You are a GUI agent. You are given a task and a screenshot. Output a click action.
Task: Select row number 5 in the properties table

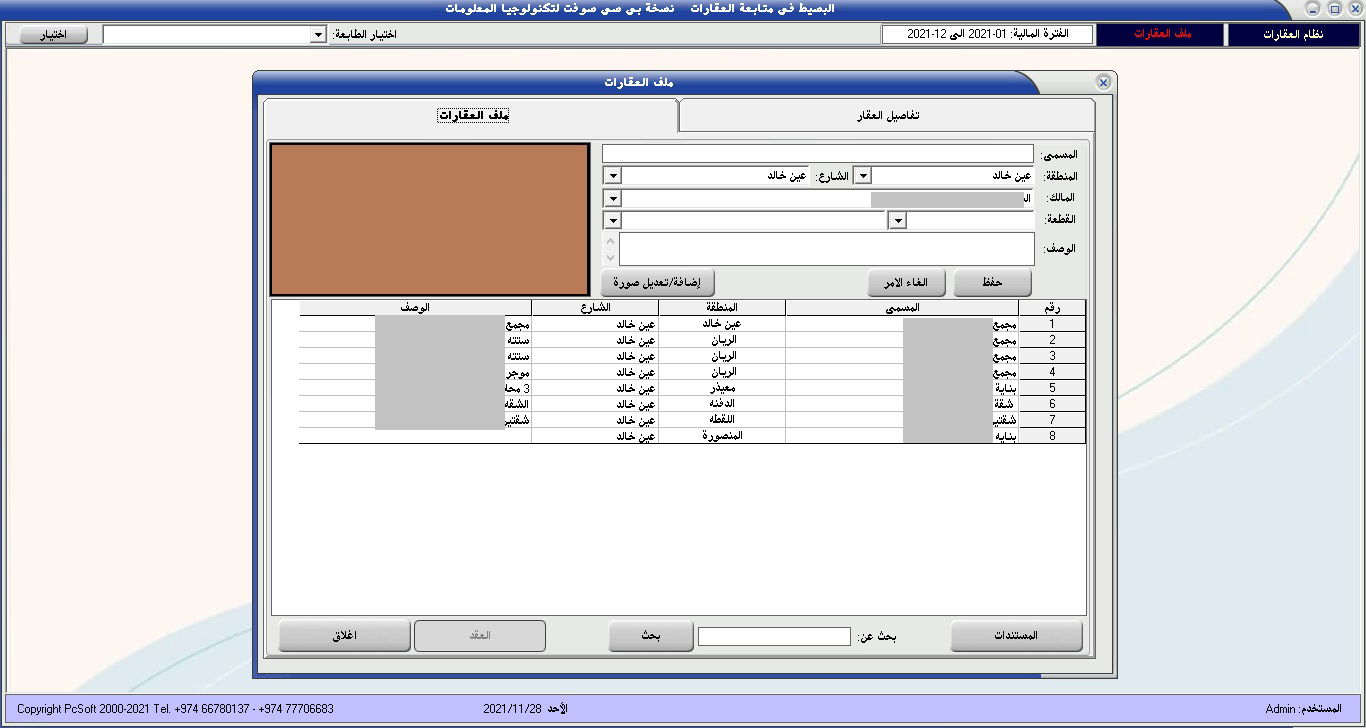point(1051,388)
